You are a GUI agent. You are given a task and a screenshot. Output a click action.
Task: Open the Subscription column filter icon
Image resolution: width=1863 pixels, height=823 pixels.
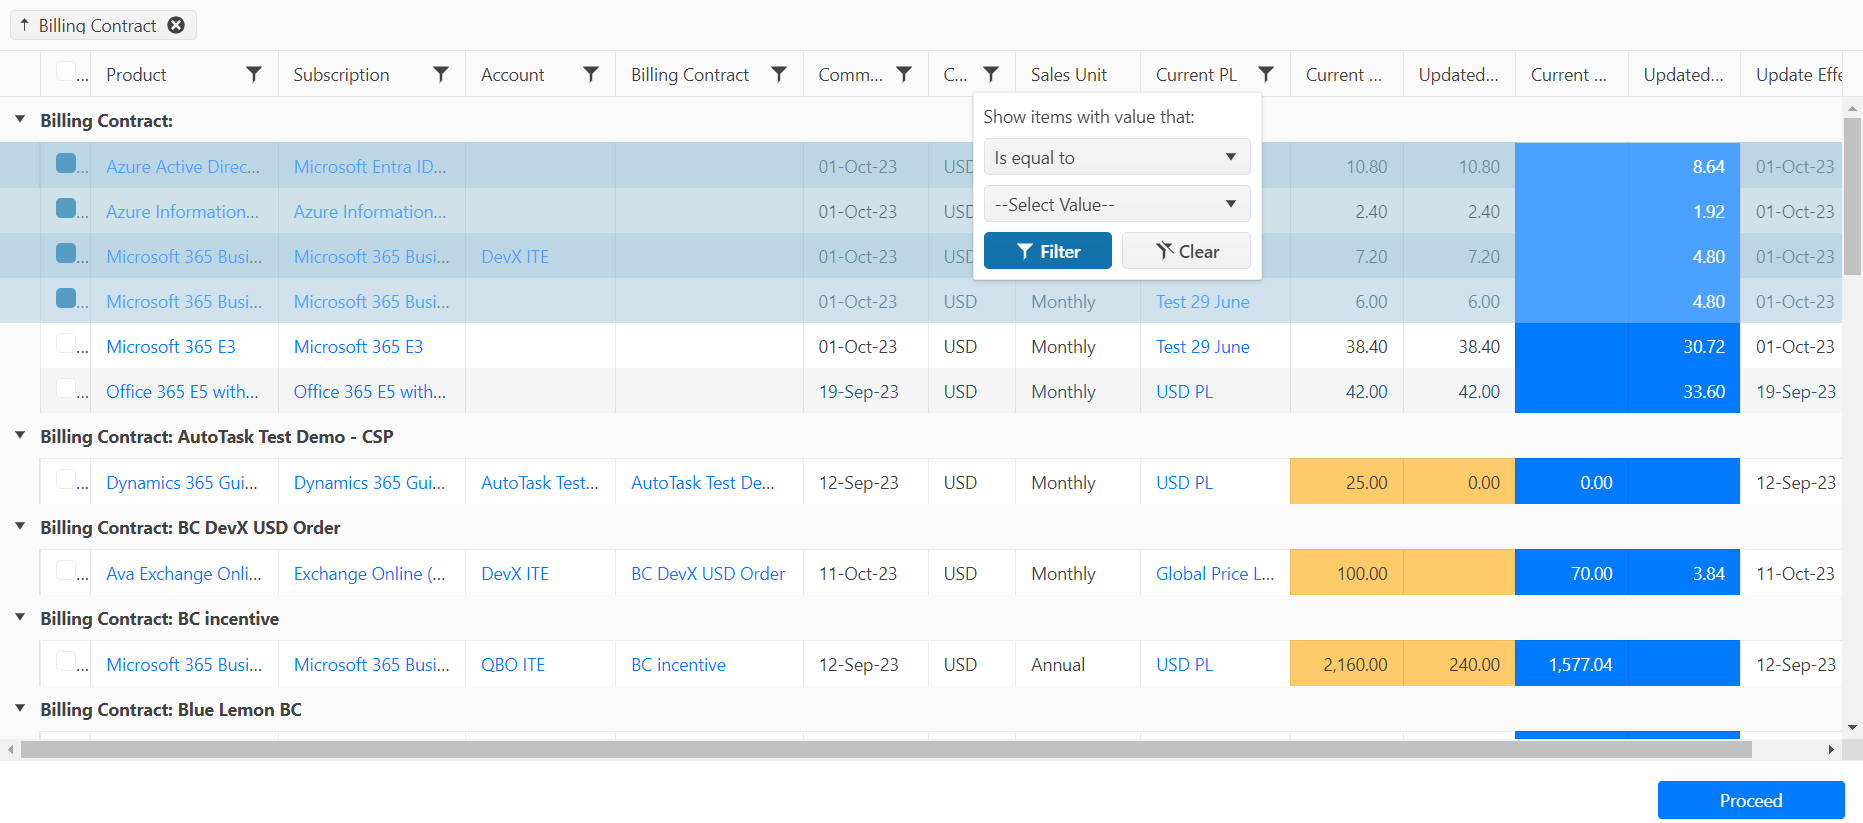(x=441, y=74)
